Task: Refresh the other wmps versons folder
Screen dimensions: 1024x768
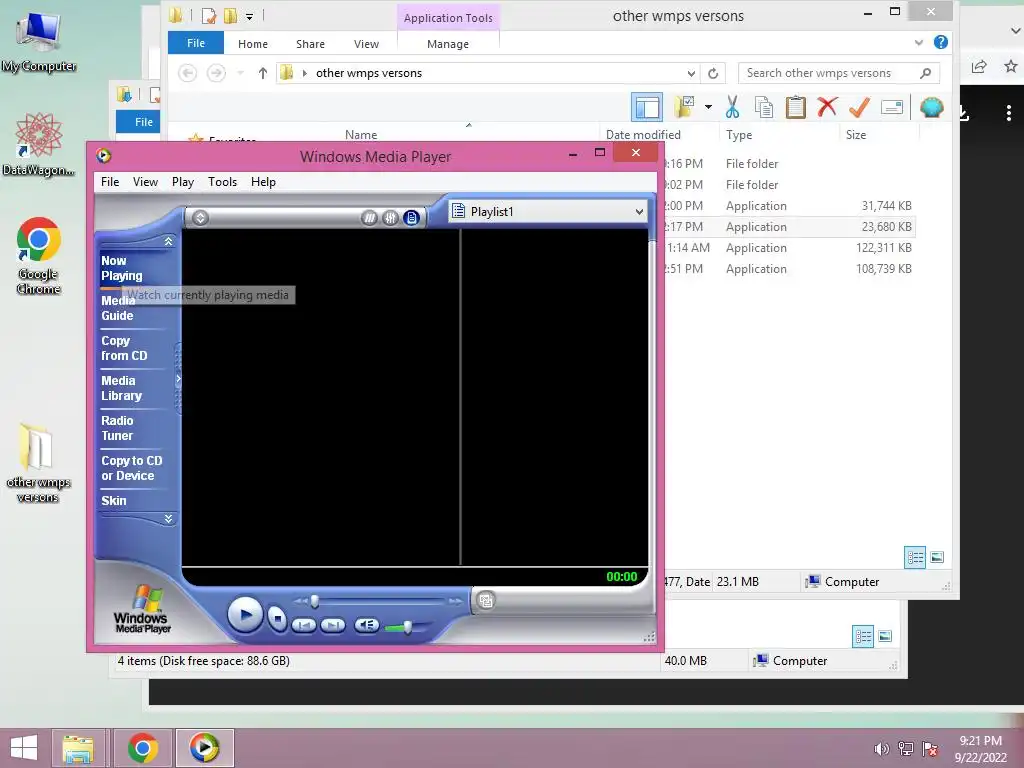Action: click(x=713, y=73)
